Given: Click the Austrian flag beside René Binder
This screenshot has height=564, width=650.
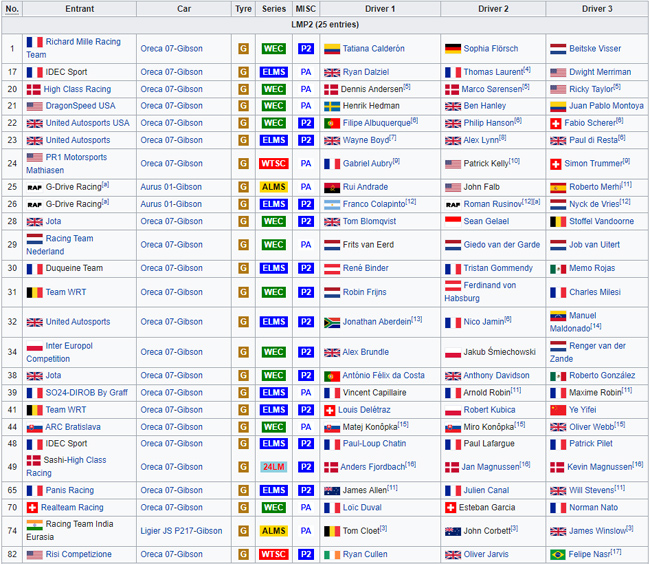Looking at the screenshot, I should [x=332, y=269].
